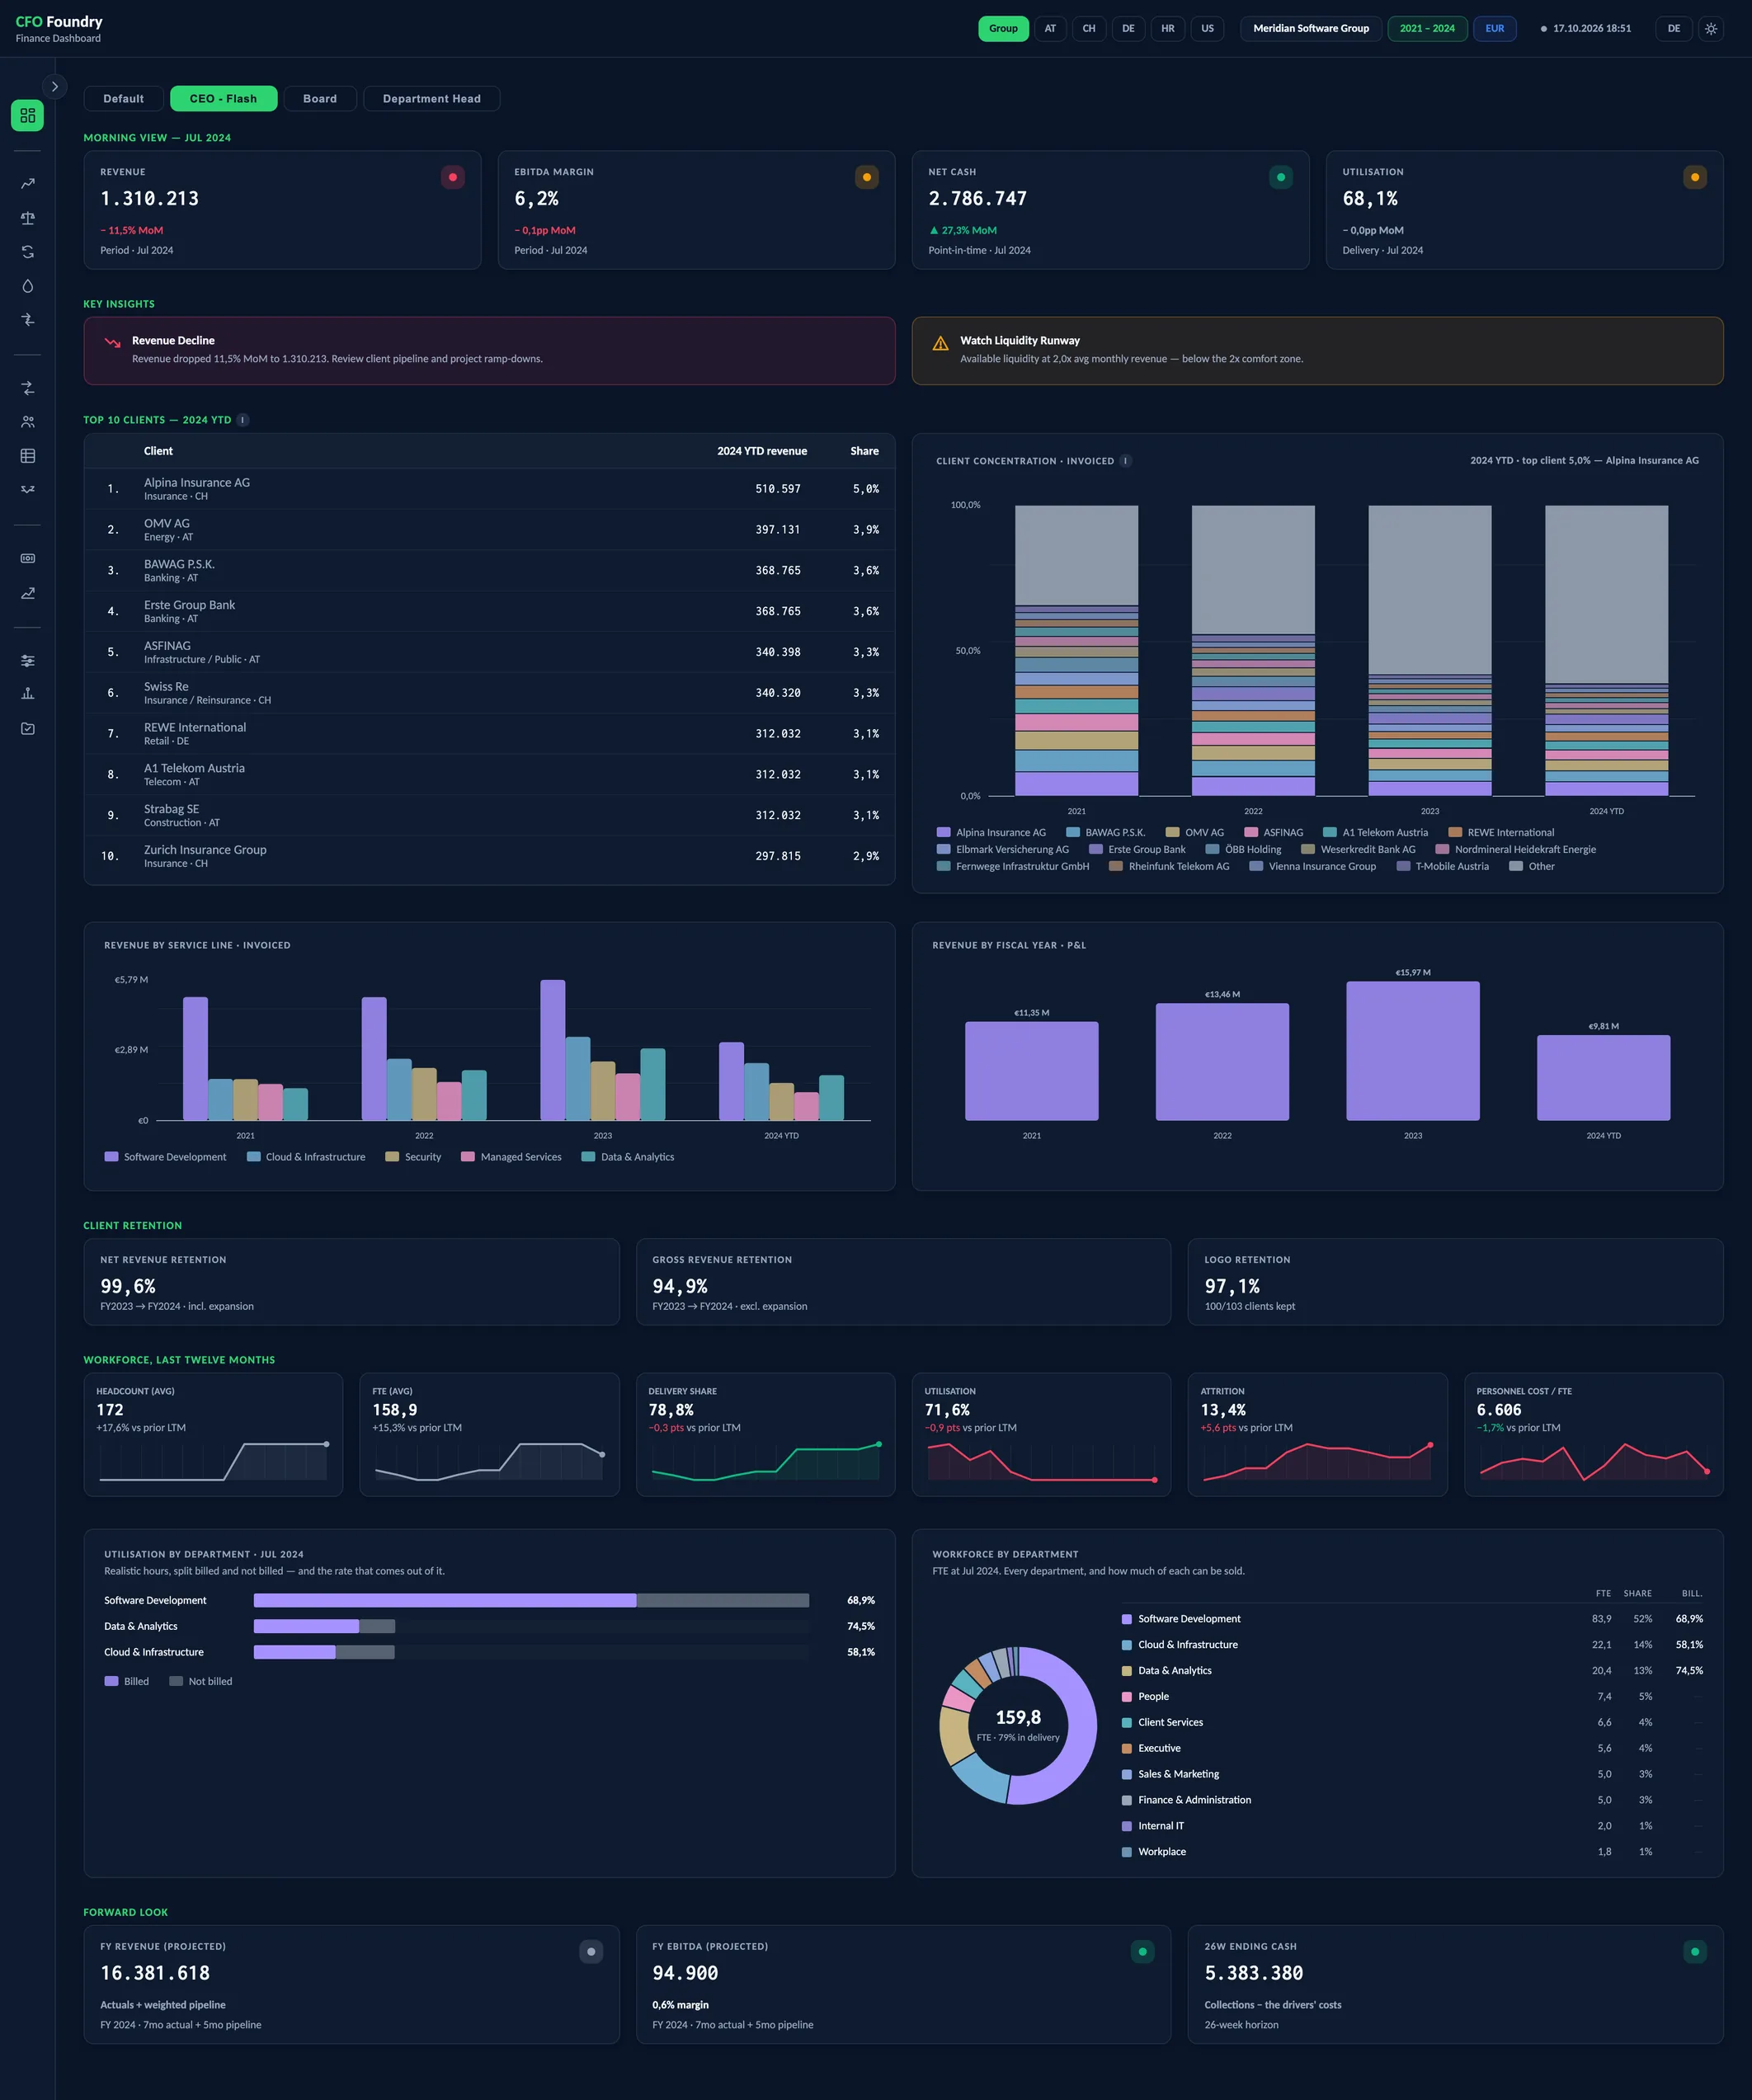Click the Revenue Decline downward trend icon
Viewport: 1752px width, 2100px height.
pos(112,343)
